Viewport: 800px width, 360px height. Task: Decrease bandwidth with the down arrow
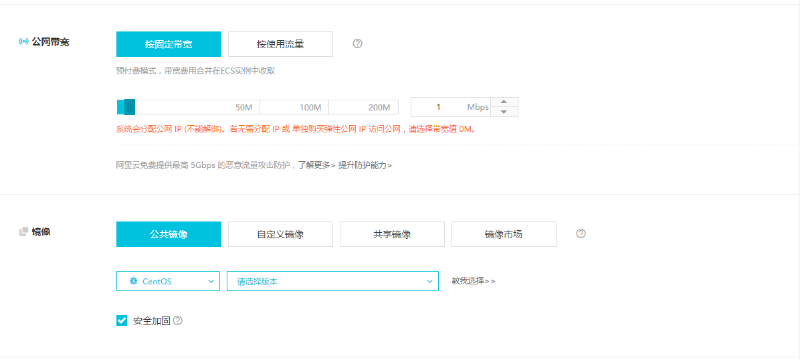coord(503,112)
